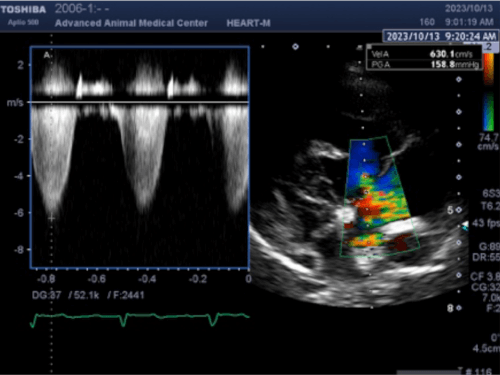Screen dimensions: 500x375
Task: Click the timestamp 2023/10/13 9:20:24 AM box
Action: (x=441, y=36)
